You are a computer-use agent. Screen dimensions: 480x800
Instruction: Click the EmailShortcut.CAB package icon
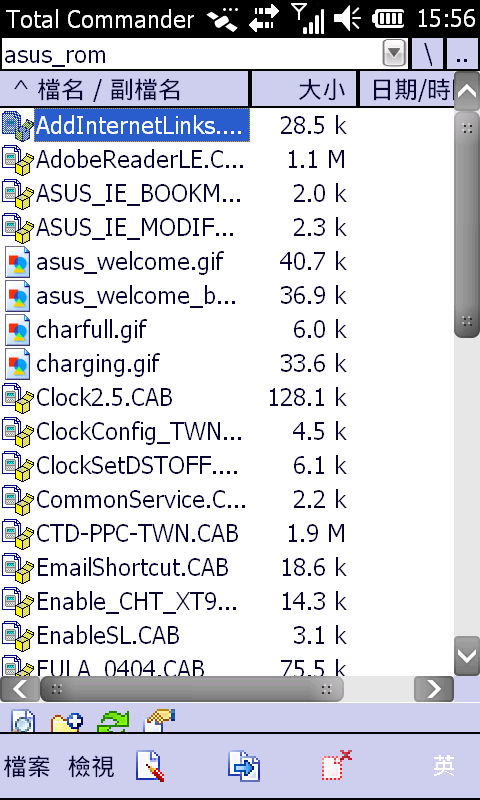tap(17, 568)
